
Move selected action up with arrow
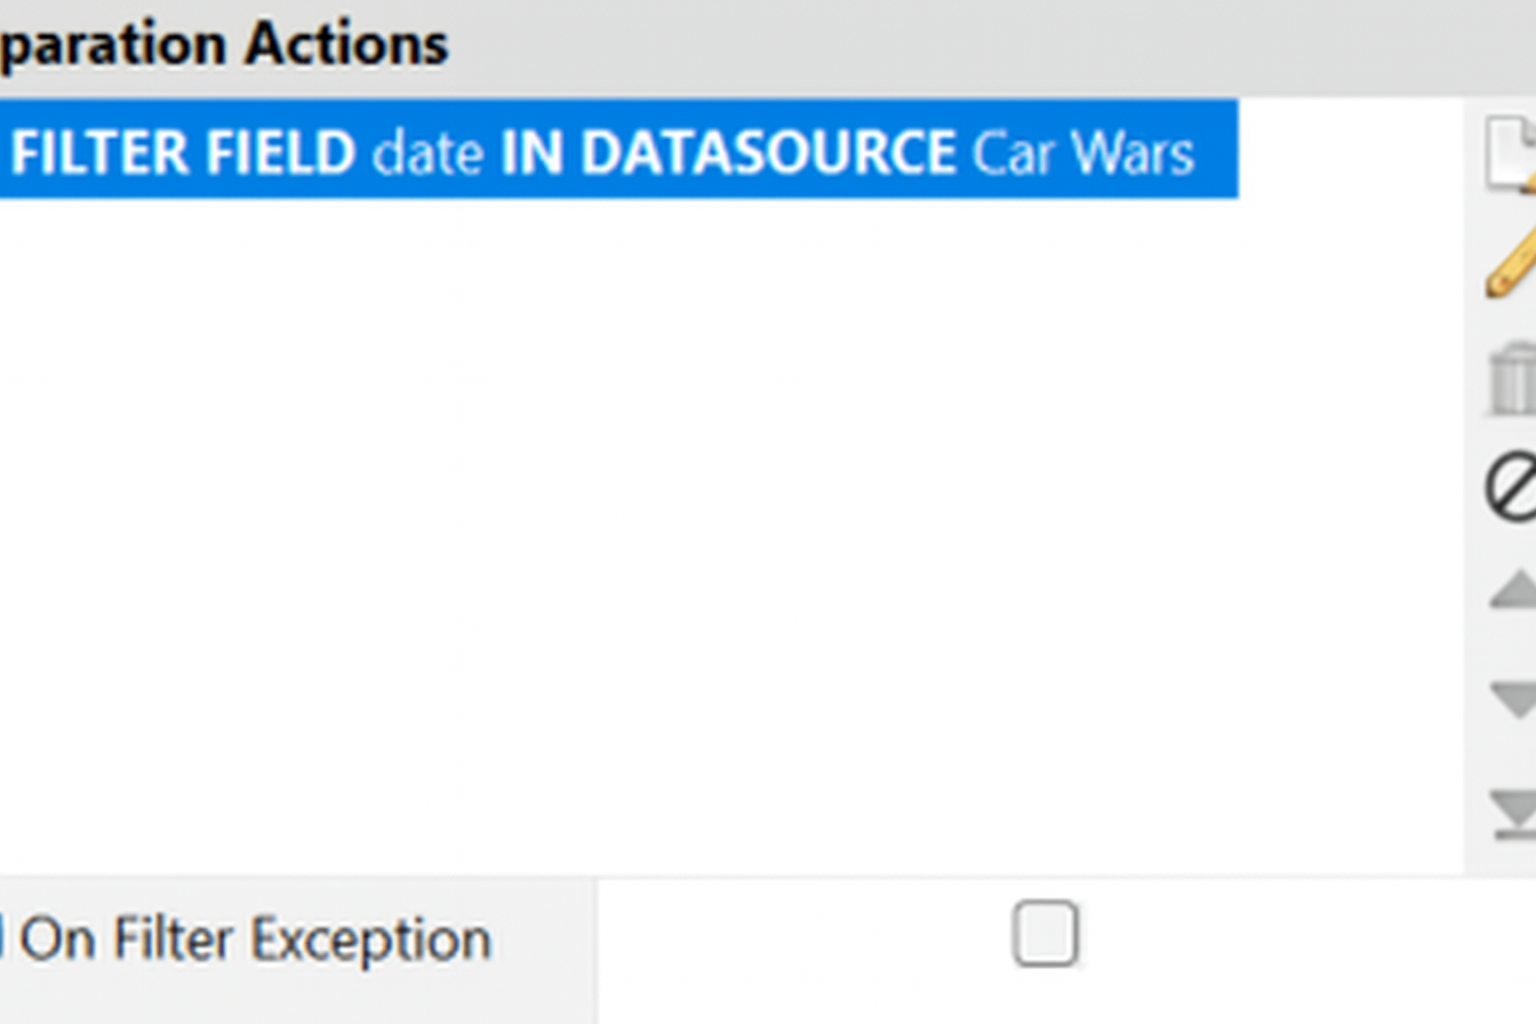pos(1514,590)
